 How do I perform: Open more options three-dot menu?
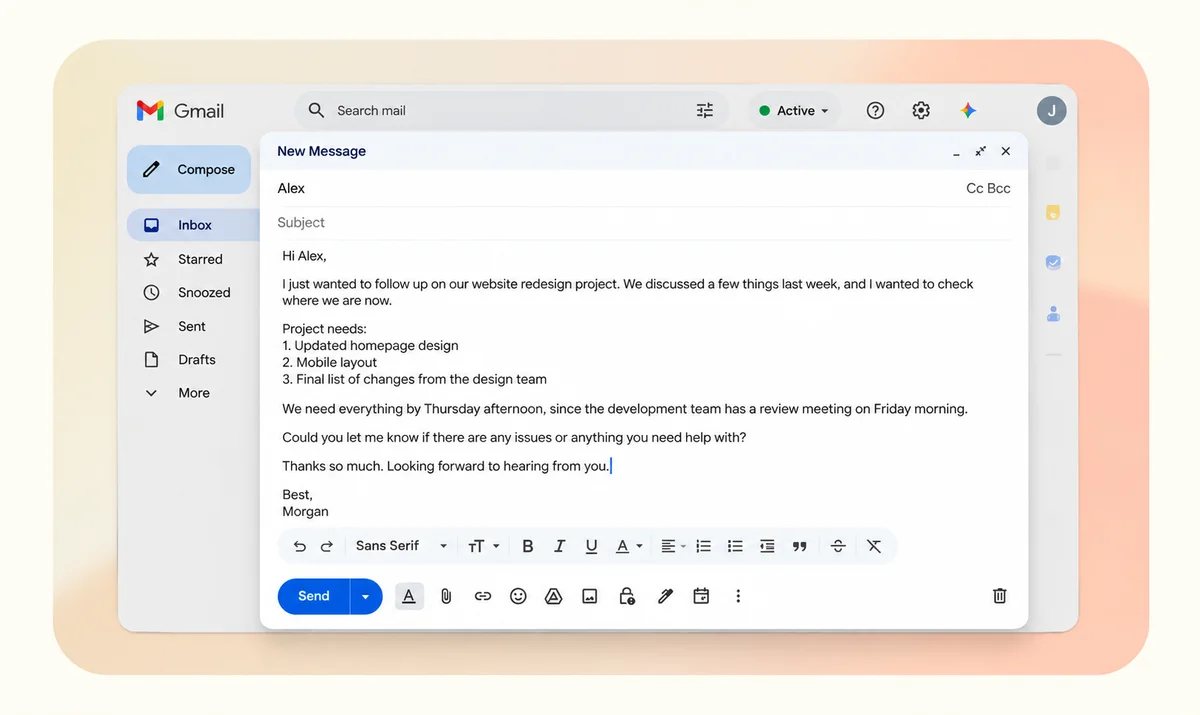(738, 596)
